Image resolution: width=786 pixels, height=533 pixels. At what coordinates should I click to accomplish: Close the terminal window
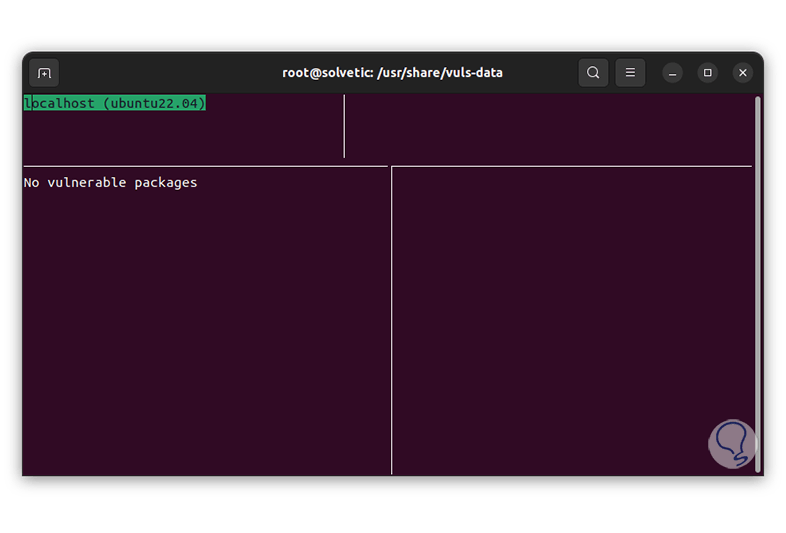[x=742, y=73]
